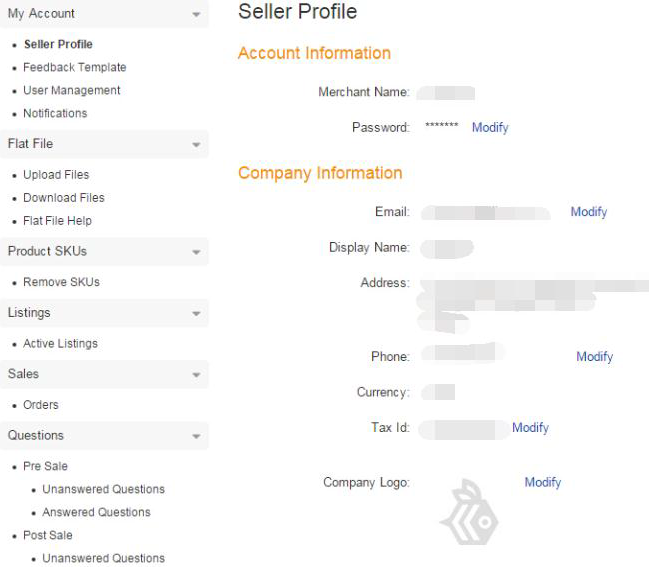
Task: Open Flat File Help
Action: coord(57,221)
